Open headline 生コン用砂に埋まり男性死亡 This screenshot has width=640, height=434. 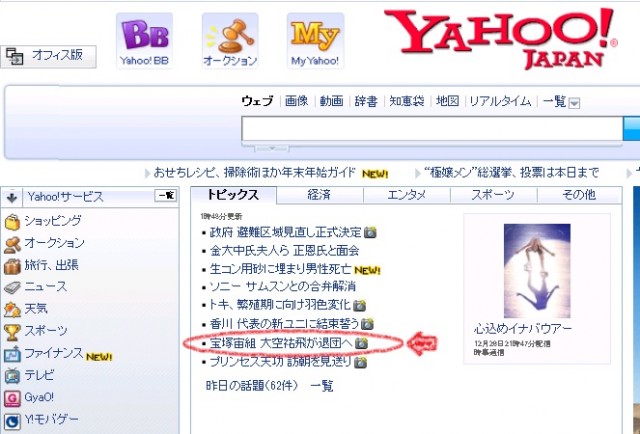click(x=280, y=269)
